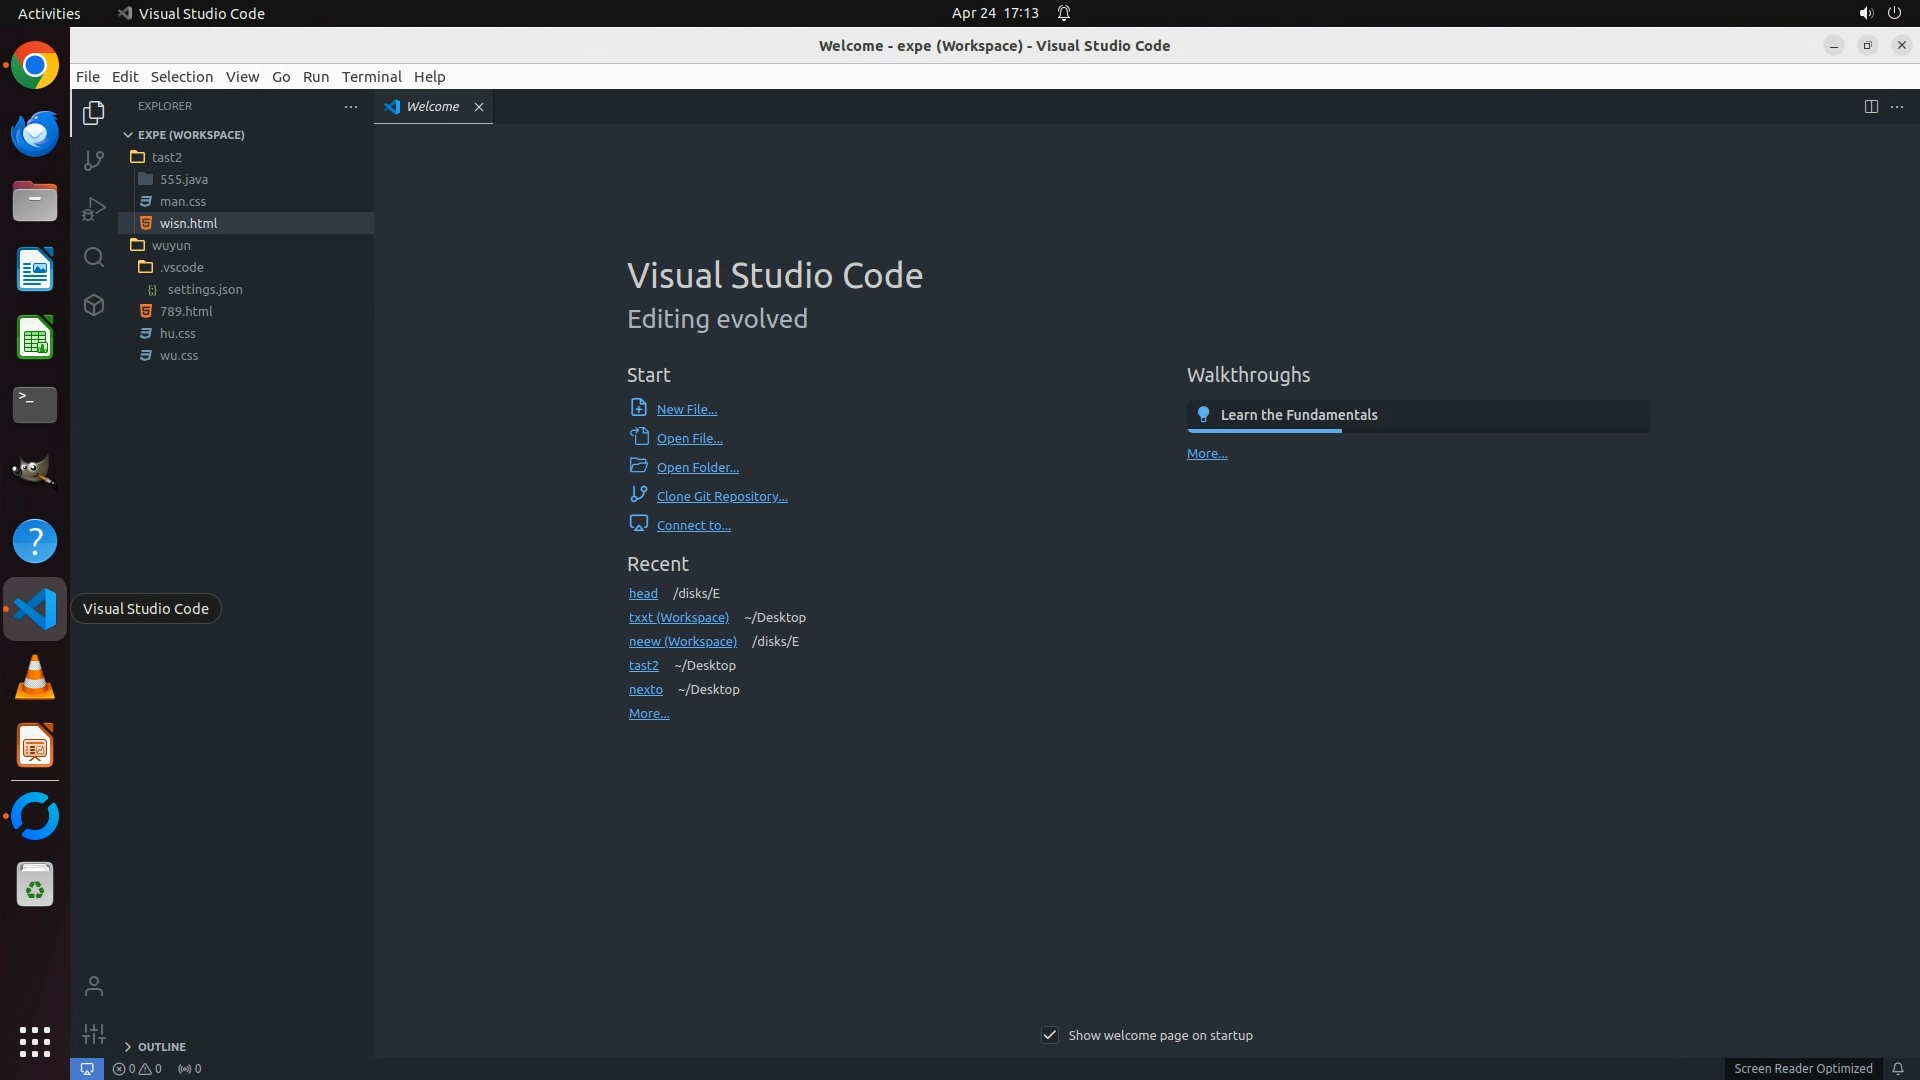Open the Accounts icon in activity bar
The image size is (1920, 1080).
pos(94,987)
